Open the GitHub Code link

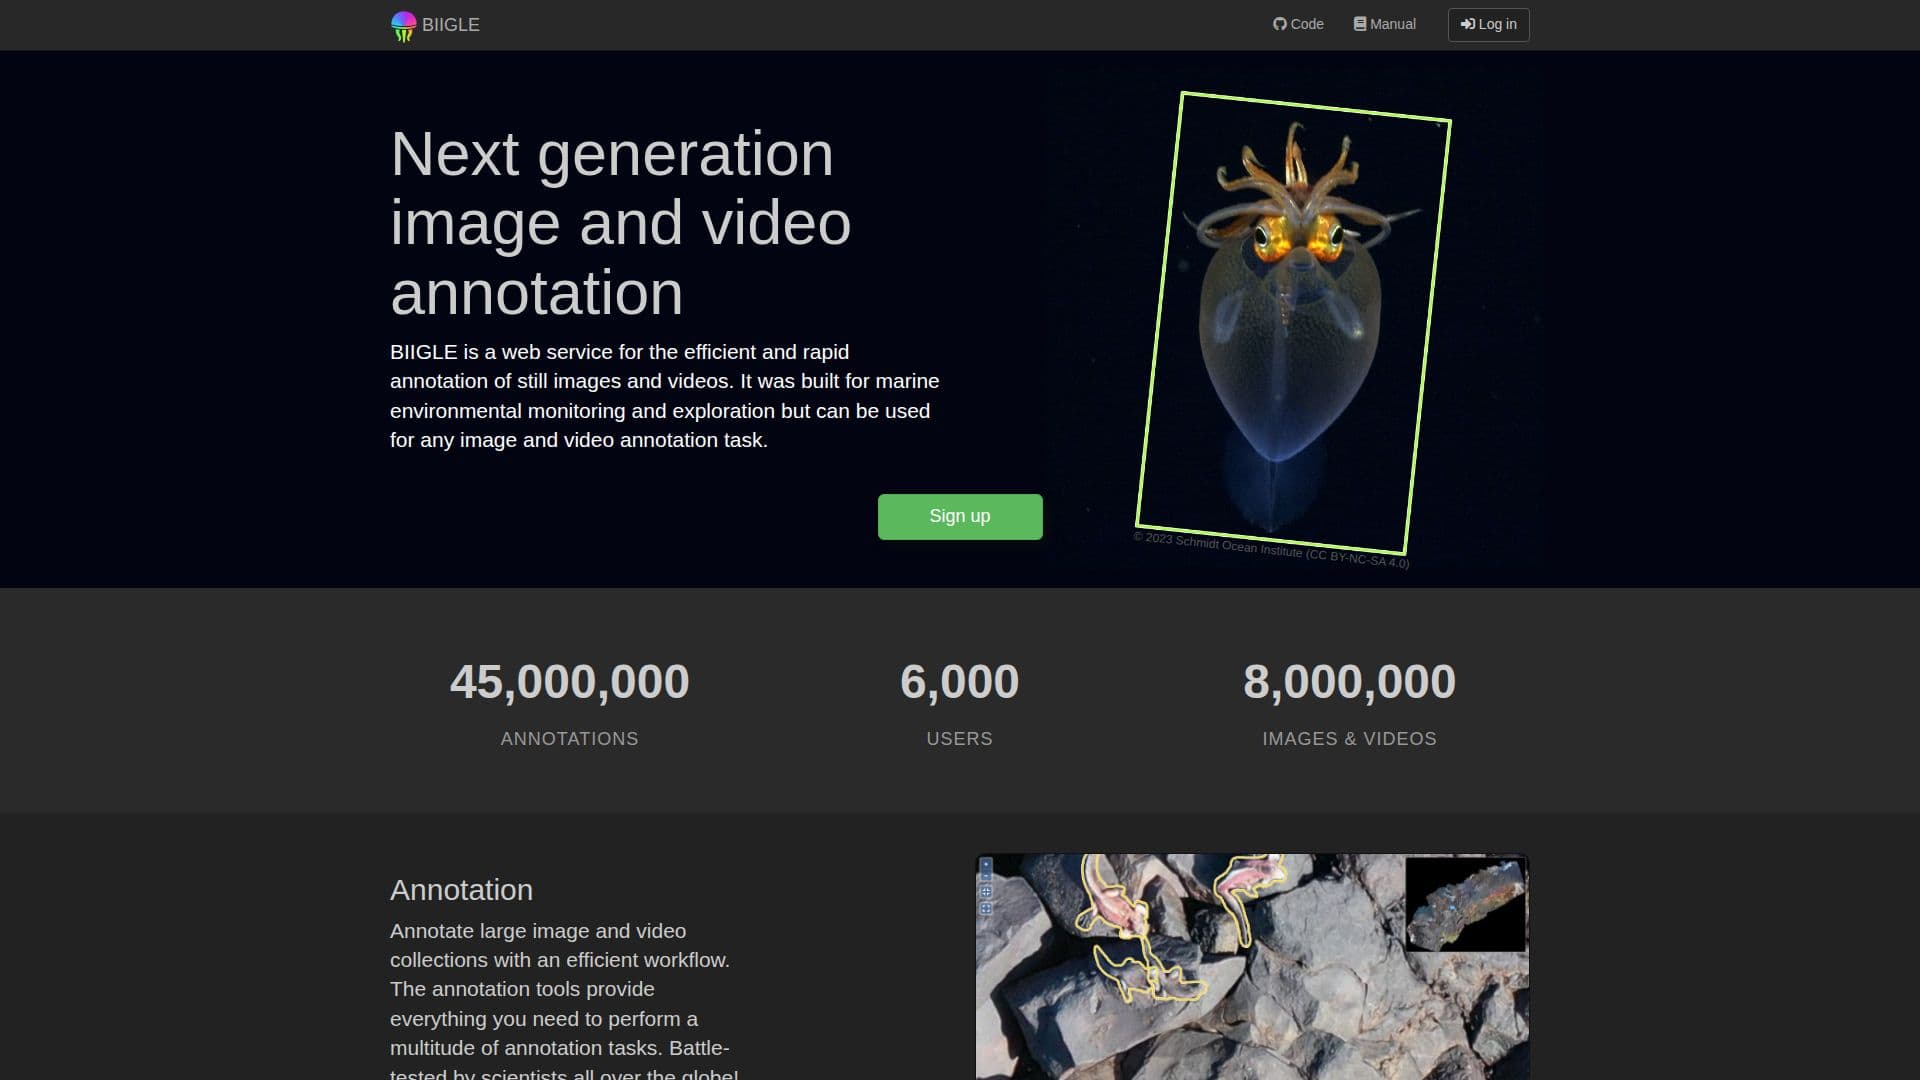pos(1298,24)
